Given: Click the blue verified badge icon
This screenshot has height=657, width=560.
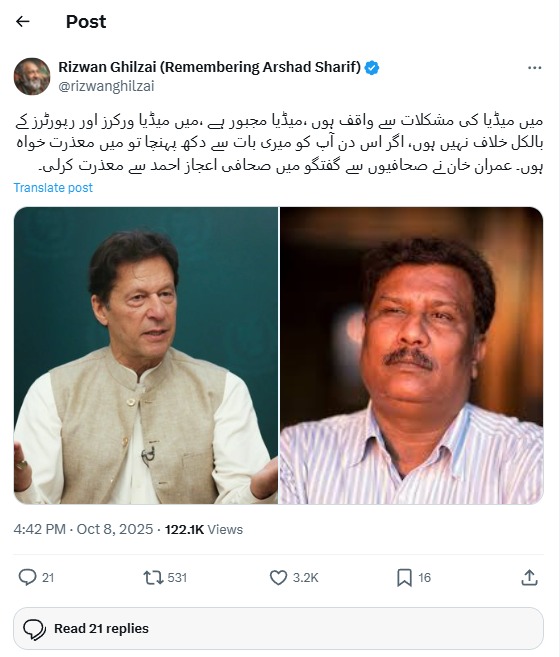Looking at the screenshot, I should (372, 67).
